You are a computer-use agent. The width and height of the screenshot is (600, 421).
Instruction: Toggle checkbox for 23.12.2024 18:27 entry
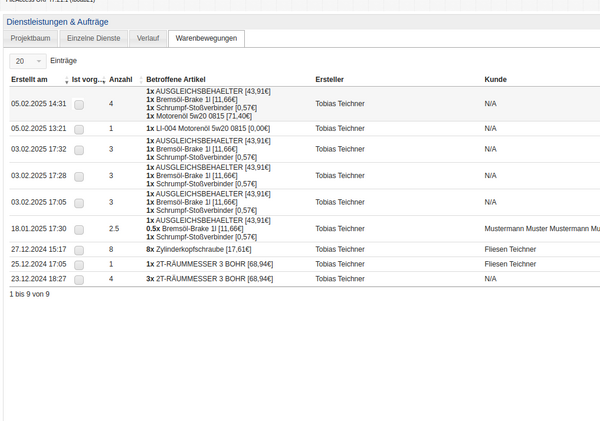click(x=79, y=279)
